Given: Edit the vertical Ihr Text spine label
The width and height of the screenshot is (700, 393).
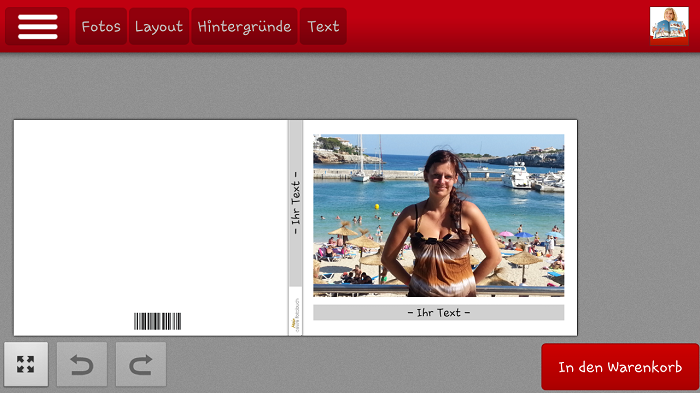Looking at the screenshot, I should coord(296,203).
